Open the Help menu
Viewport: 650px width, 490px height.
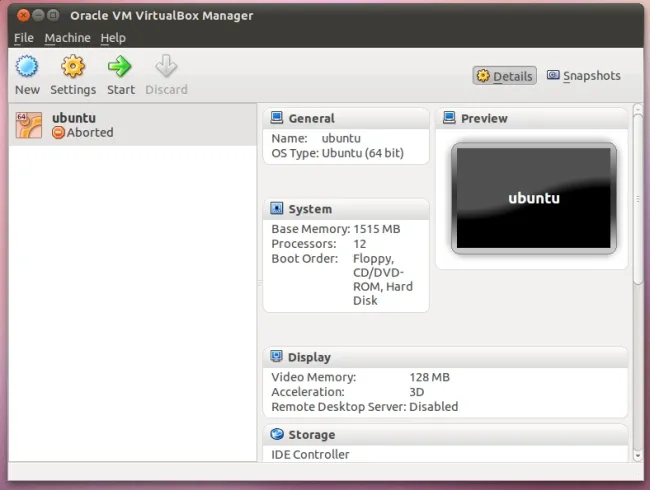(113, 38)
